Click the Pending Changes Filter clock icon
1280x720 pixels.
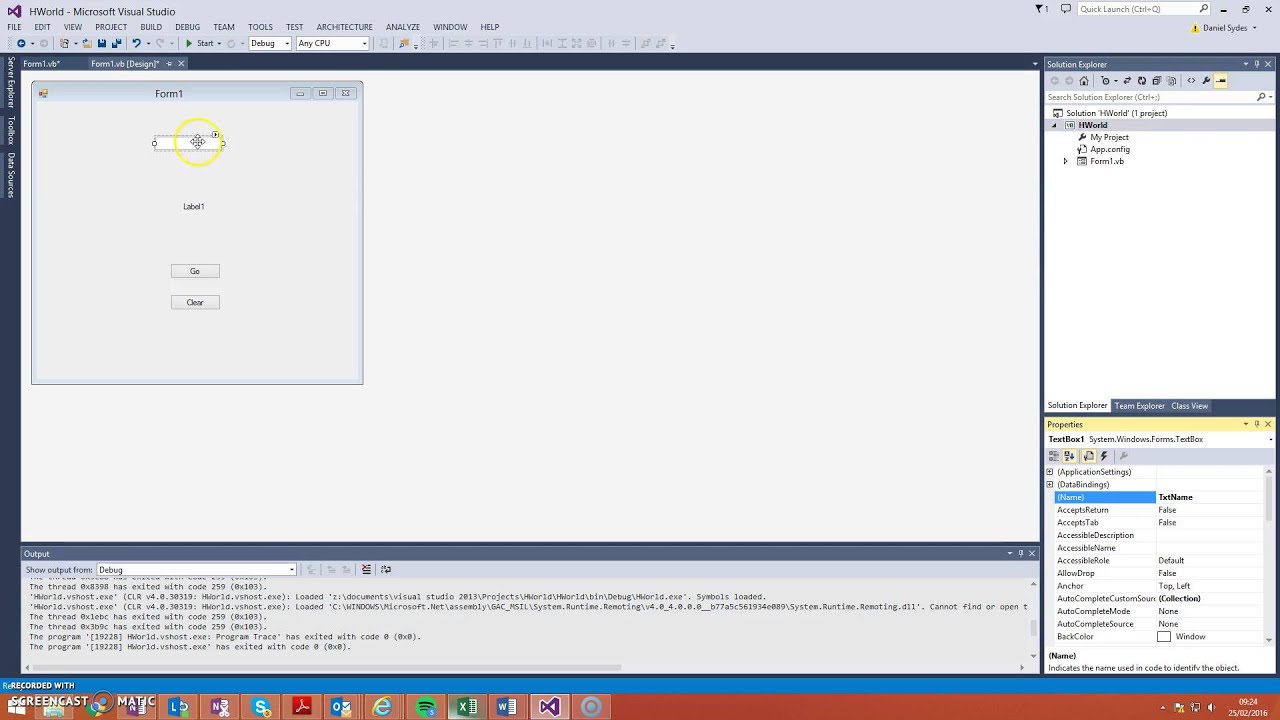[1105, 81]
